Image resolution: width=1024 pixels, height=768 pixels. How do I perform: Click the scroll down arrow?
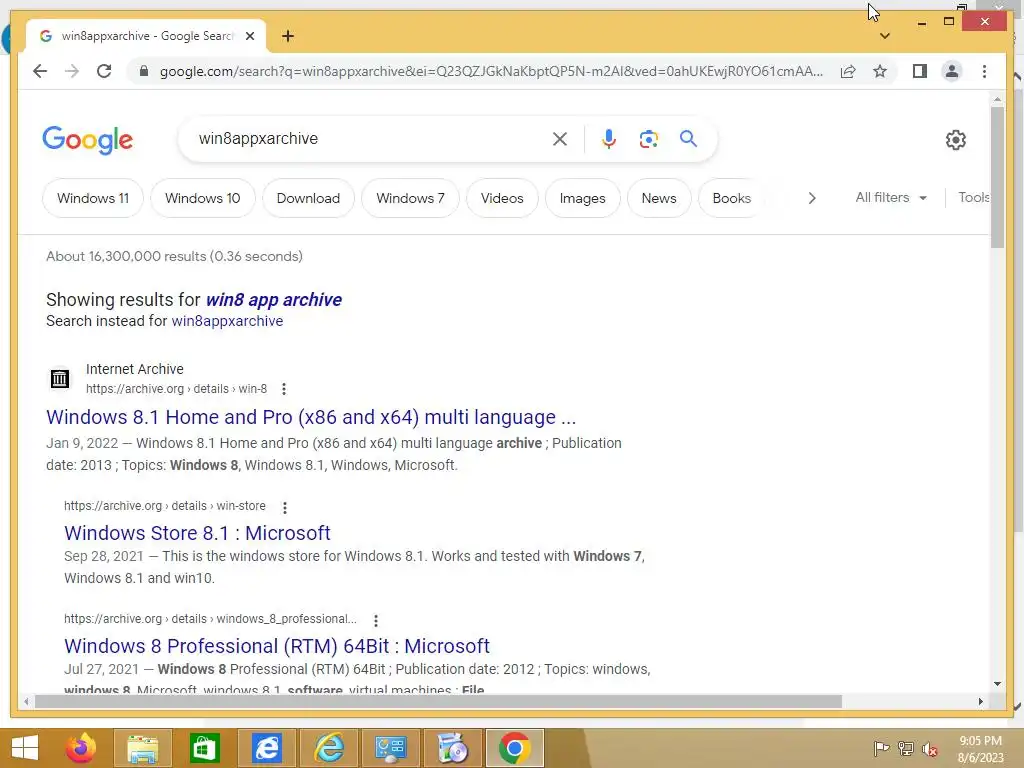(x=997, y=684)
